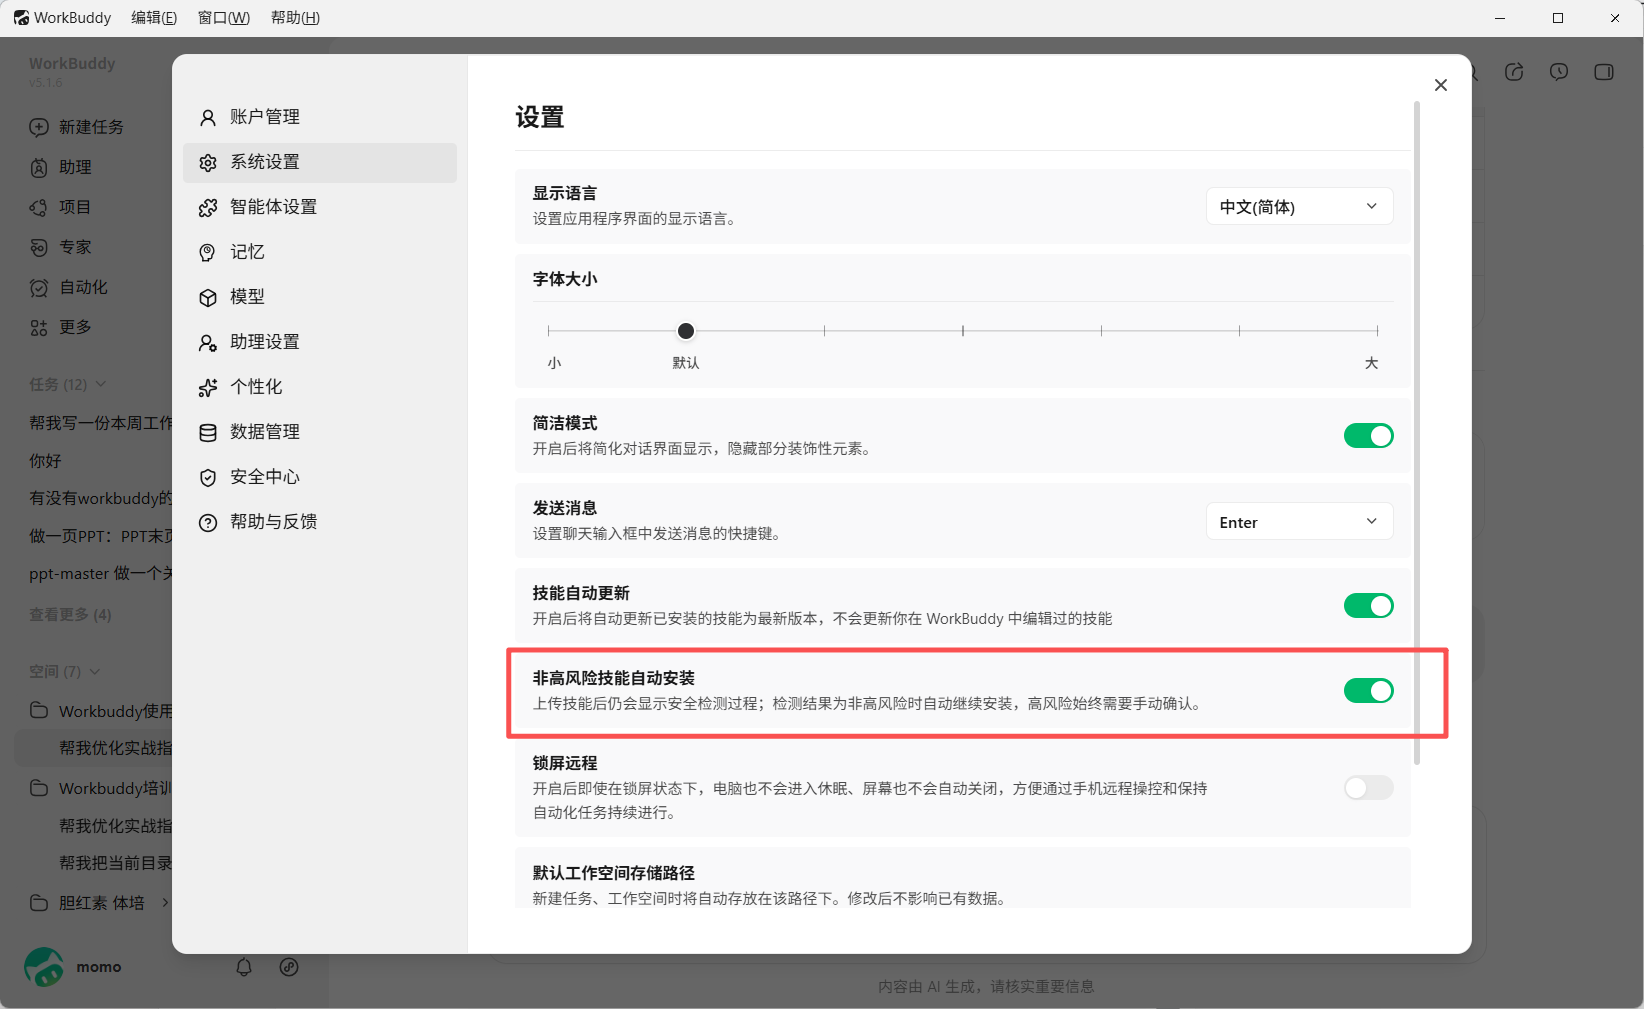Click 系统设置 gear icon
The height and width of the screenshot is (1009, 1644).
pyautogui.click(x=208, y=163)
